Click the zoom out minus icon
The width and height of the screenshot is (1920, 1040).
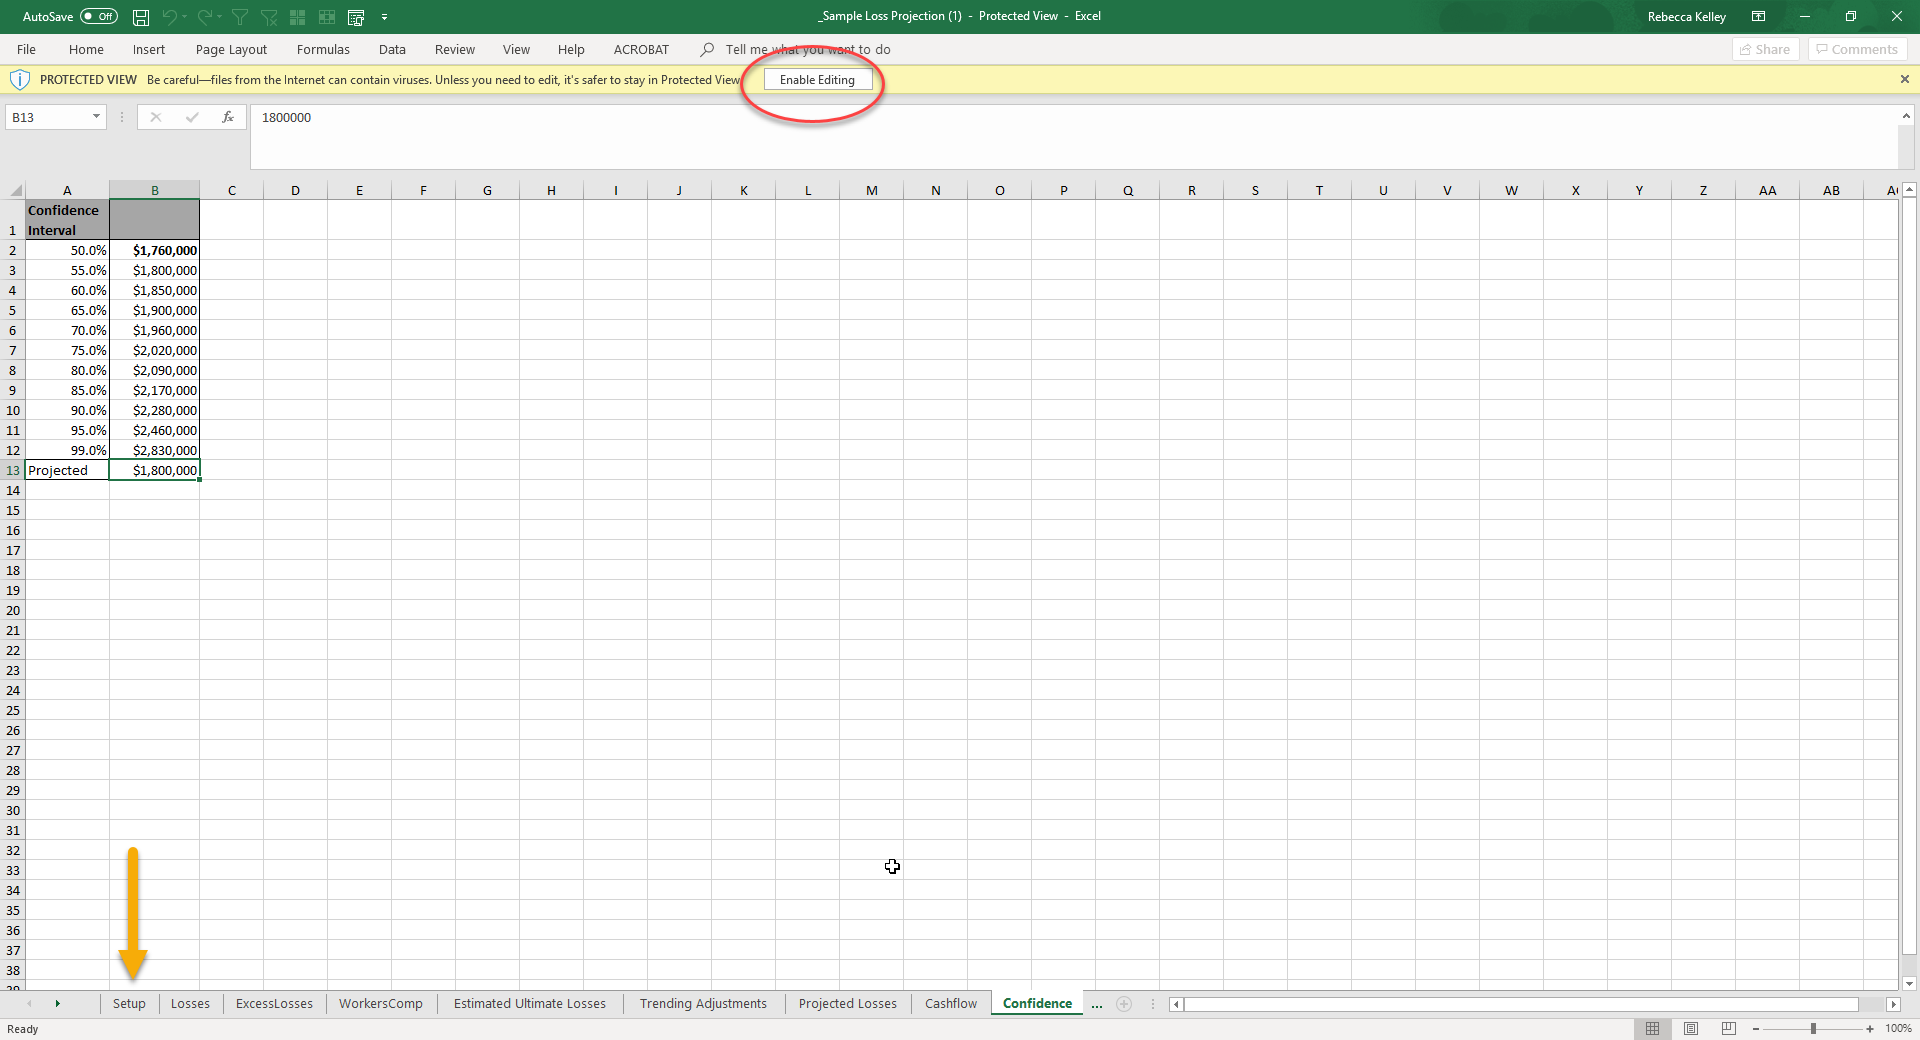1756,1028
